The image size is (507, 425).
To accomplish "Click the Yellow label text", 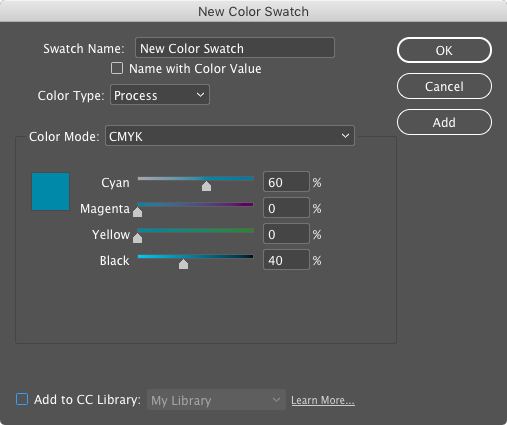I will pos(111,235).
